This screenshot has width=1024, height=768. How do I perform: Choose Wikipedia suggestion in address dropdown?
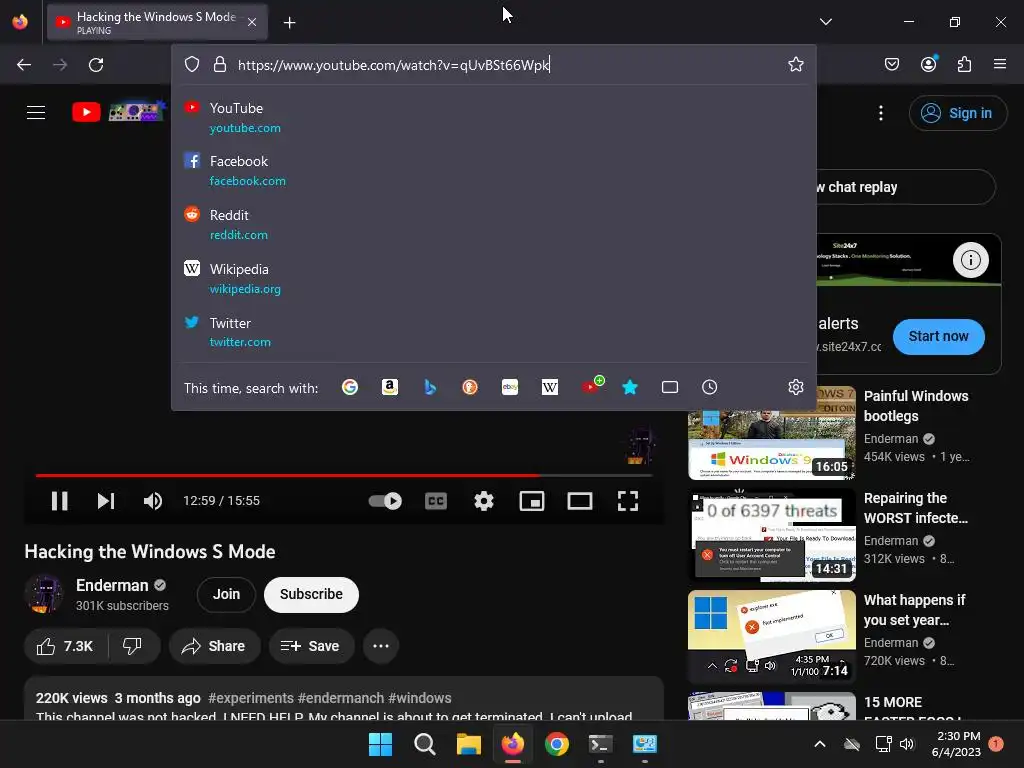click(493, 278)
